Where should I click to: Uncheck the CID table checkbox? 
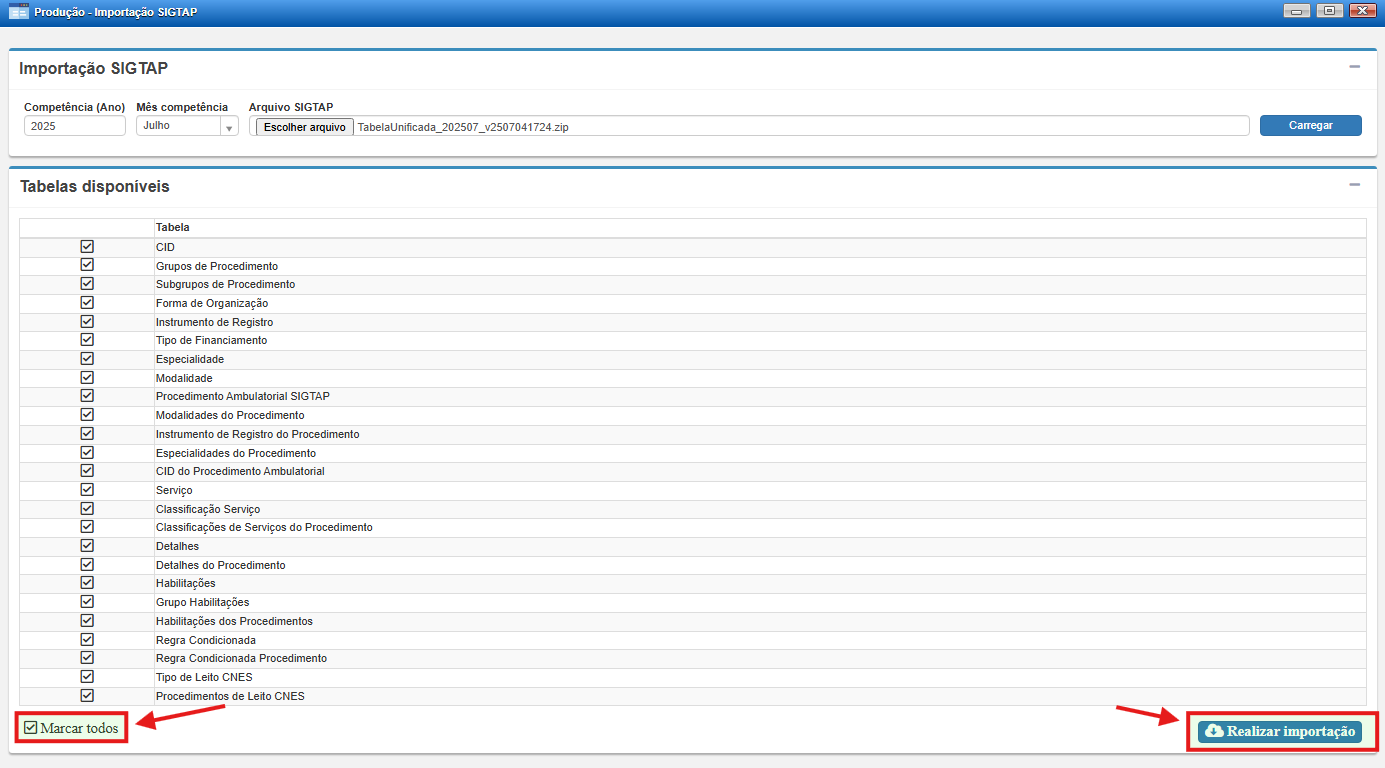click(x=87, y=246)
